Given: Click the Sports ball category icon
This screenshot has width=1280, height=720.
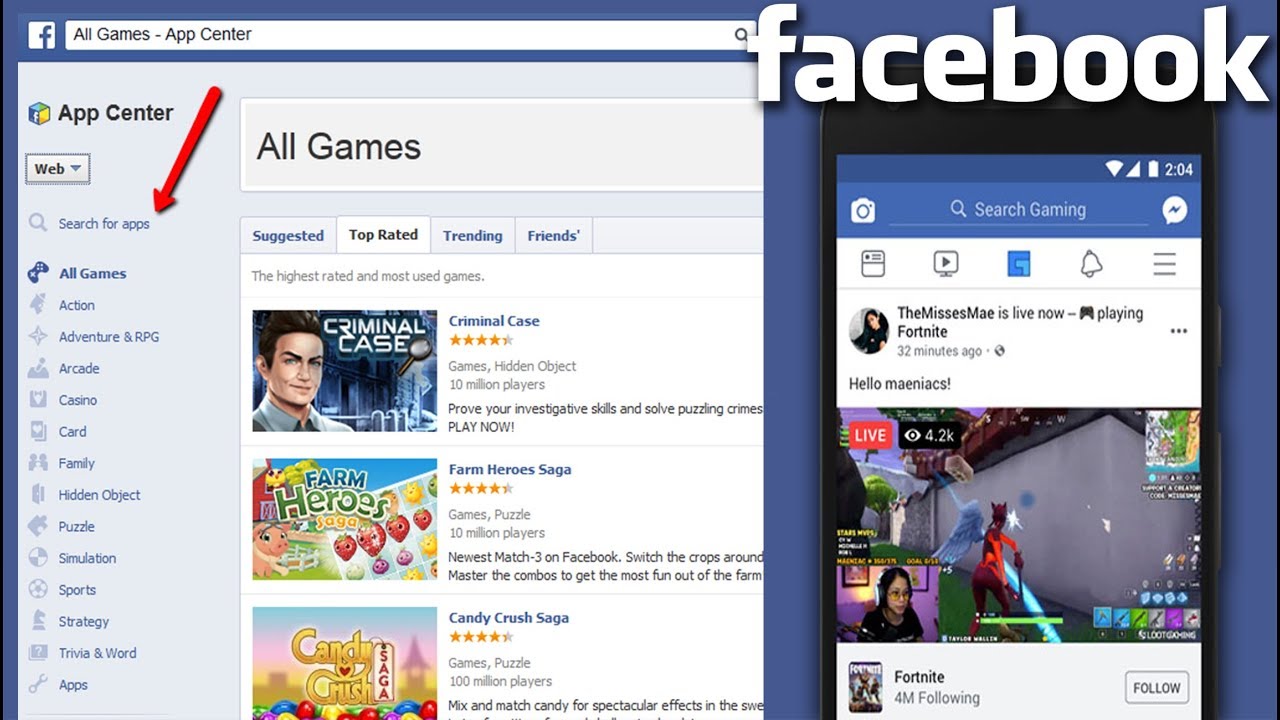Looking at the screenshot, I should (x=38, y=589).
